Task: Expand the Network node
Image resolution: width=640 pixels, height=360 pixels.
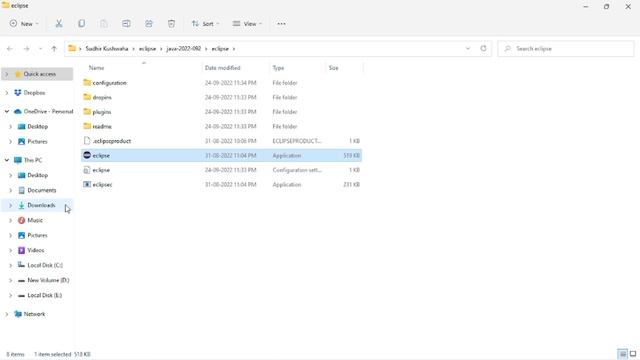Action: point(7,314)
